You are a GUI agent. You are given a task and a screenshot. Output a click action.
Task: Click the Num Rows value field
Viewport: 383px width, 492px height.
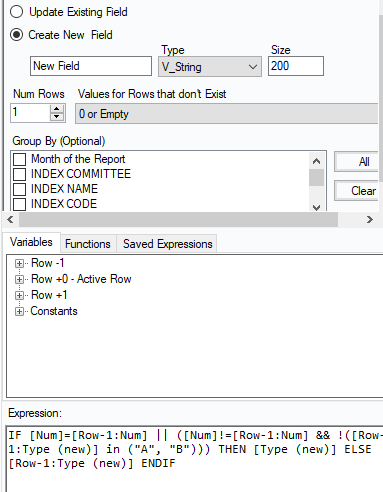click(x=30, y=113)
